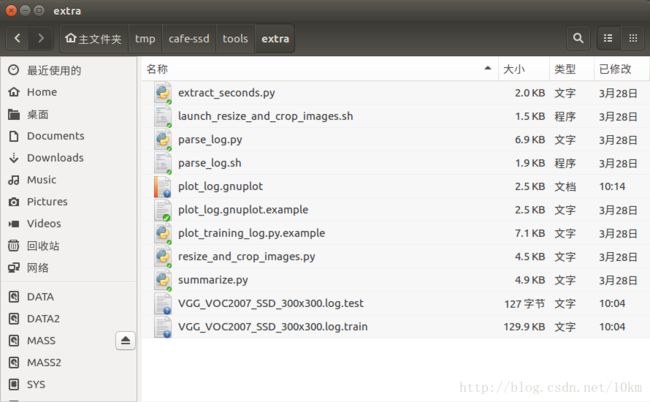Click the 10:14 modified time

[x=612, y=187]
